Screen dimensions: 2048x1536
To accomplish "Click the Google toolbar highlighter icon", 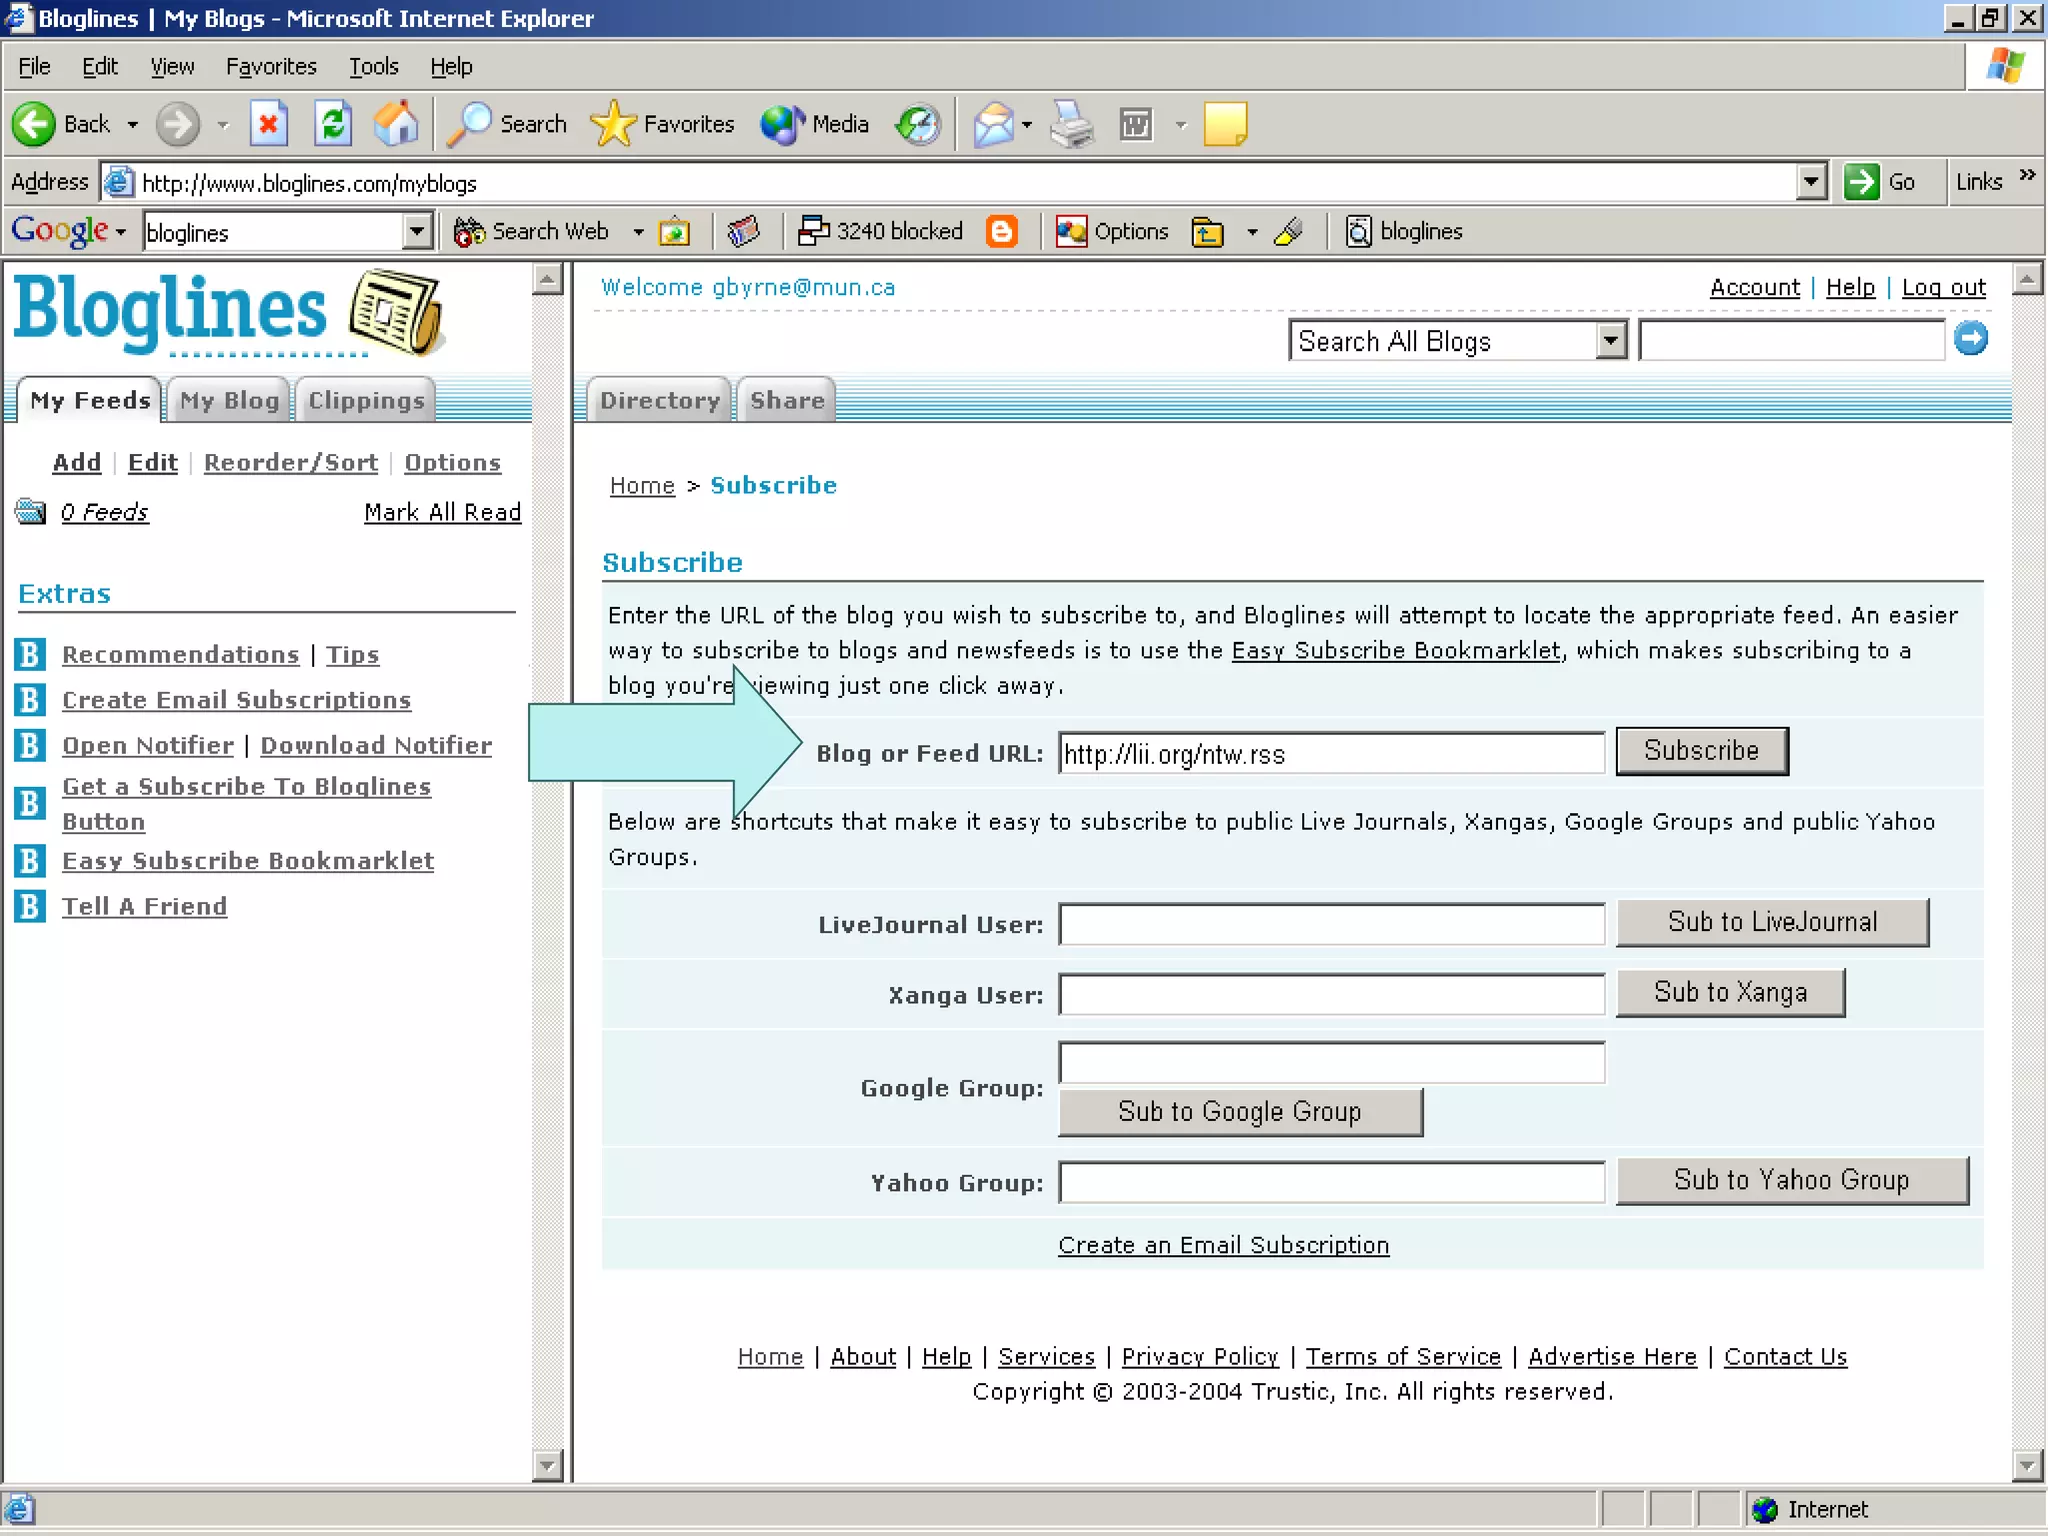I will [1289, 231].
